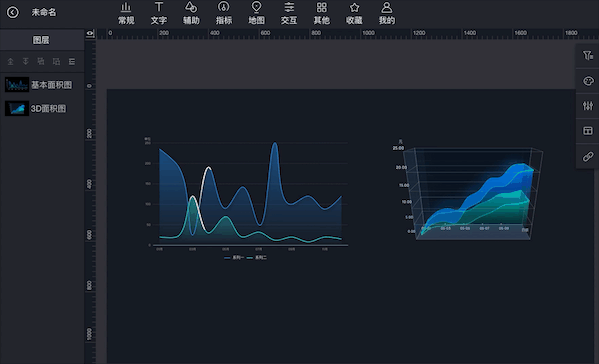Image resolution: width=599 pixels, height=364 pixels.
Task: Click the 3D面积图 layer thumbnail
Action: tap(17, 108)
